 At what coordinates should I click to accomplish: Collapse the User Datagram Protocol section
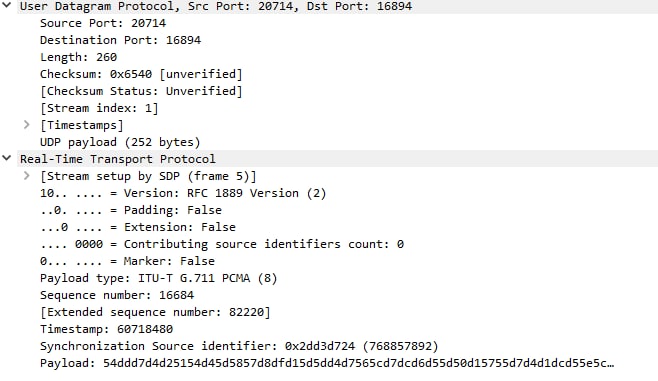pos(7,6)
